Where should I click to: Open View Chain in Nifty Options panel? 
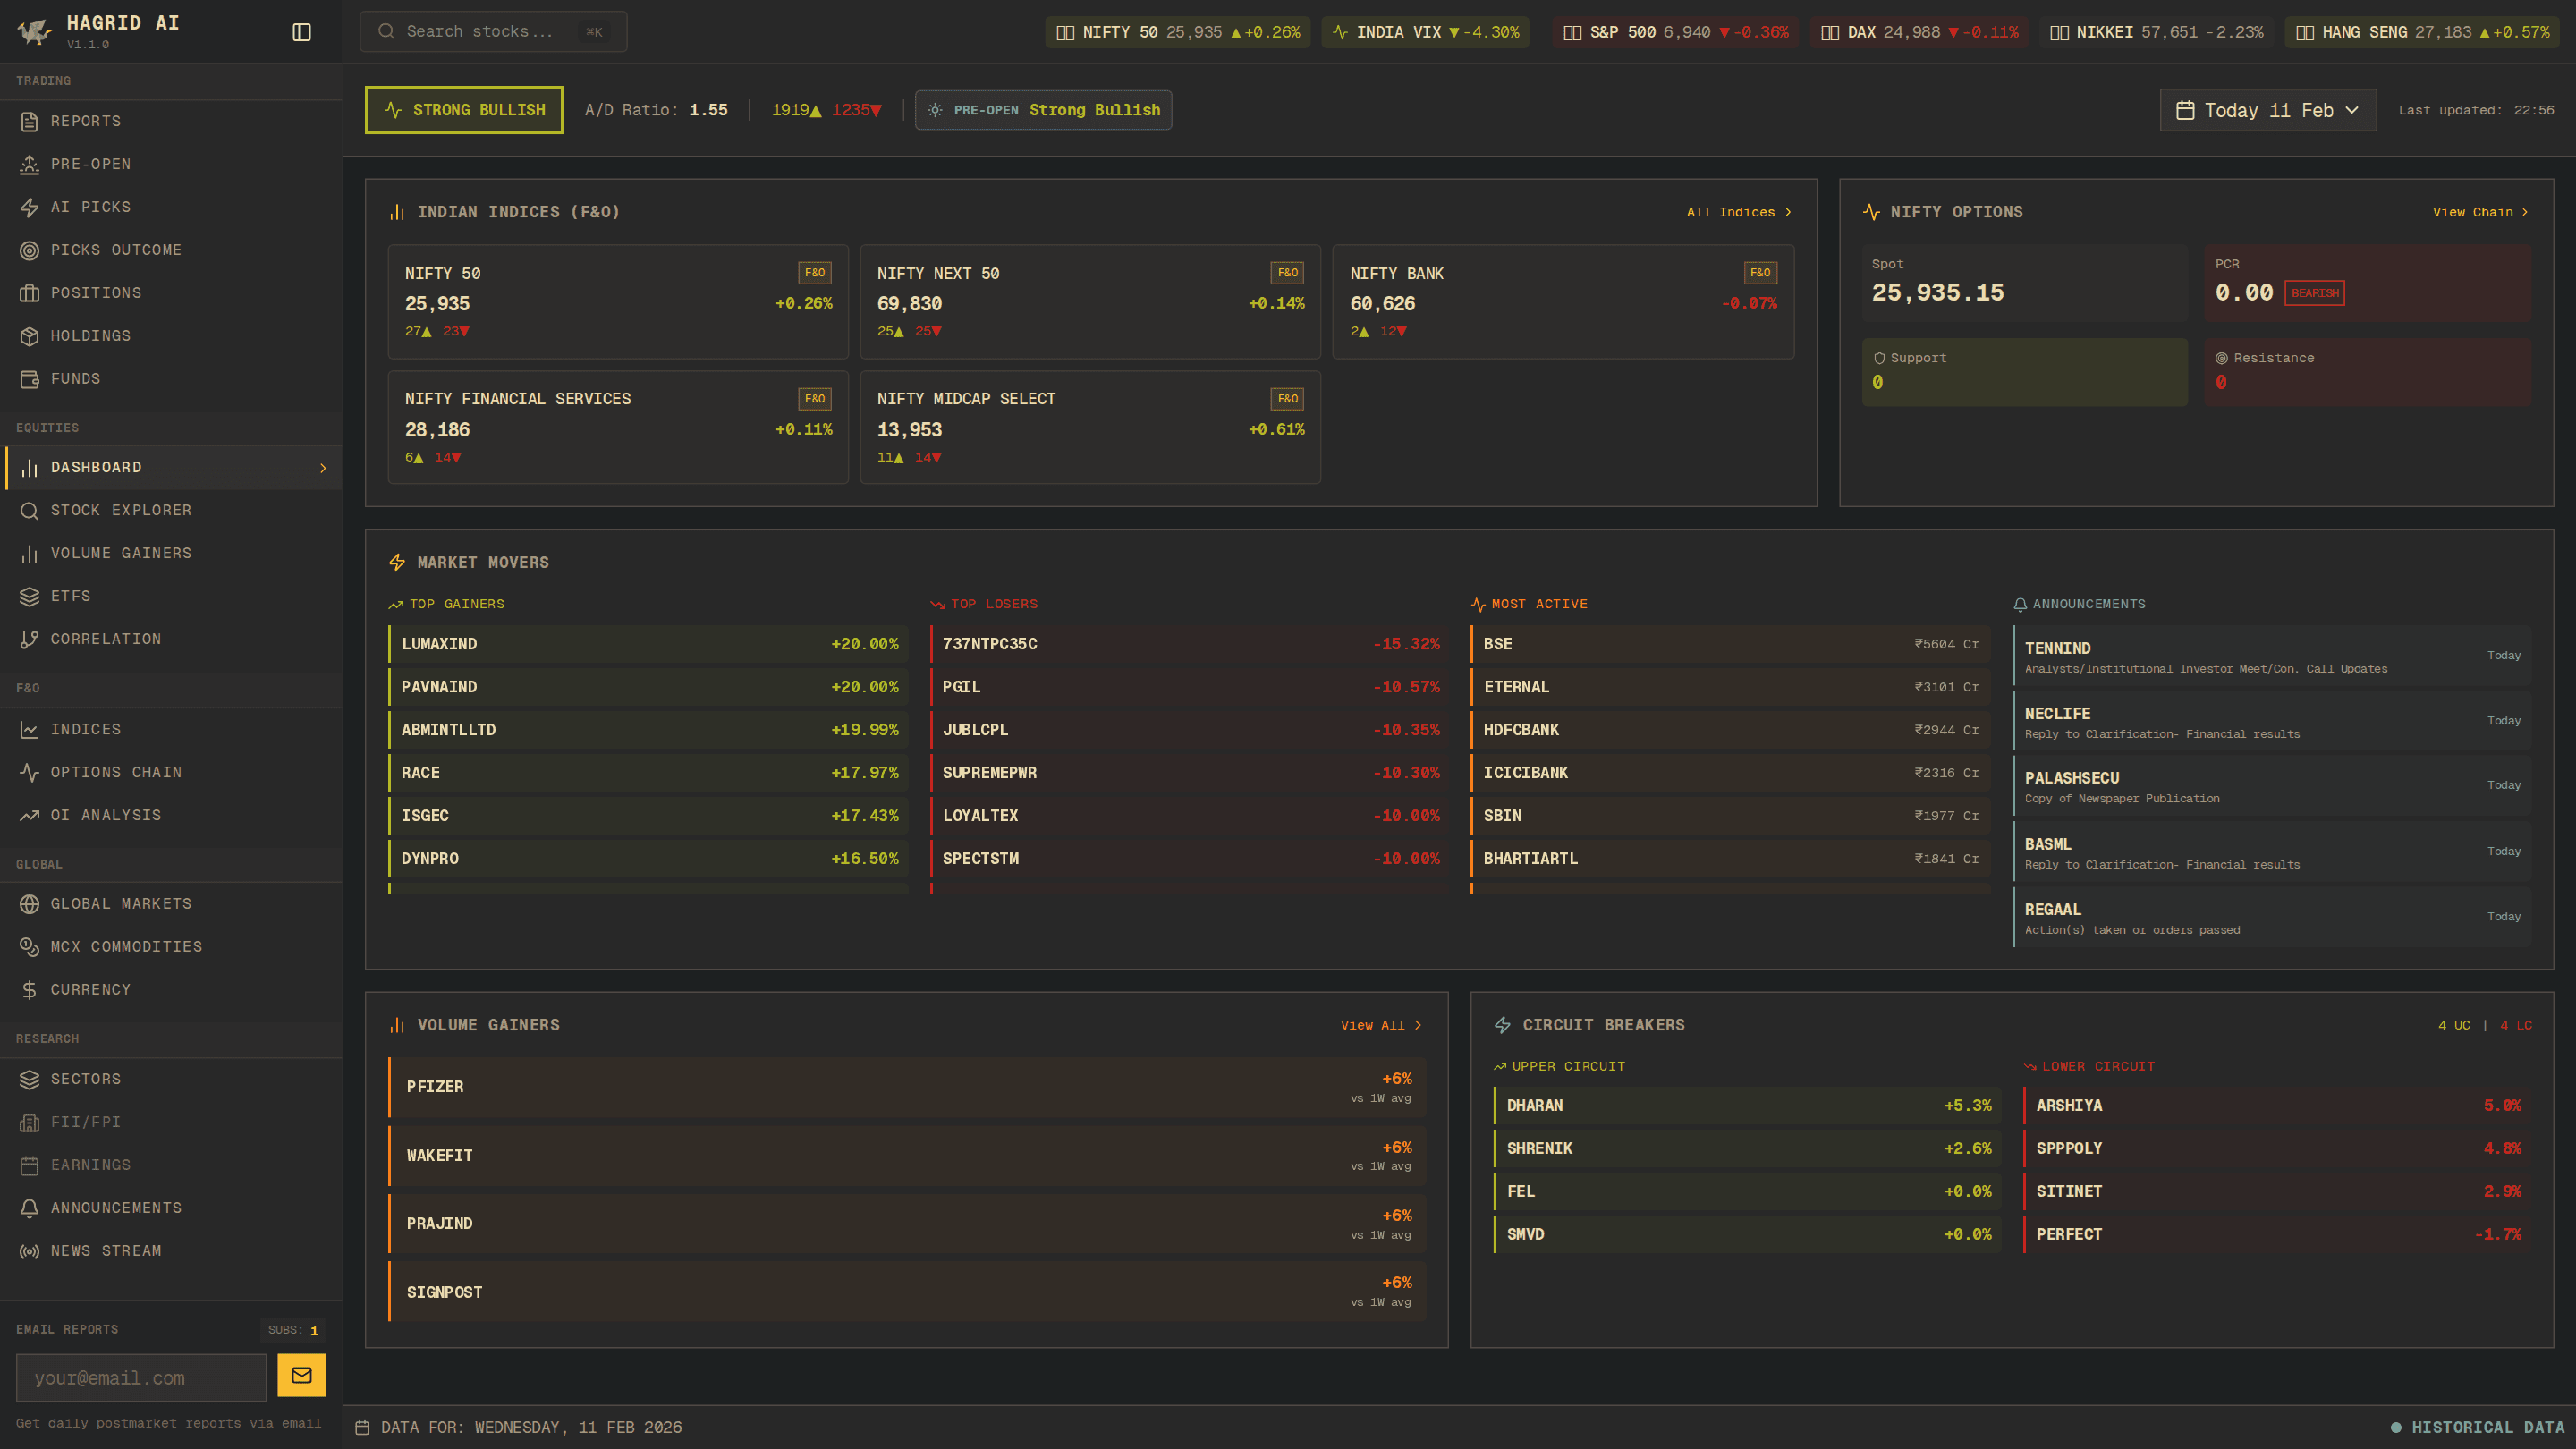click(2479, 212)
